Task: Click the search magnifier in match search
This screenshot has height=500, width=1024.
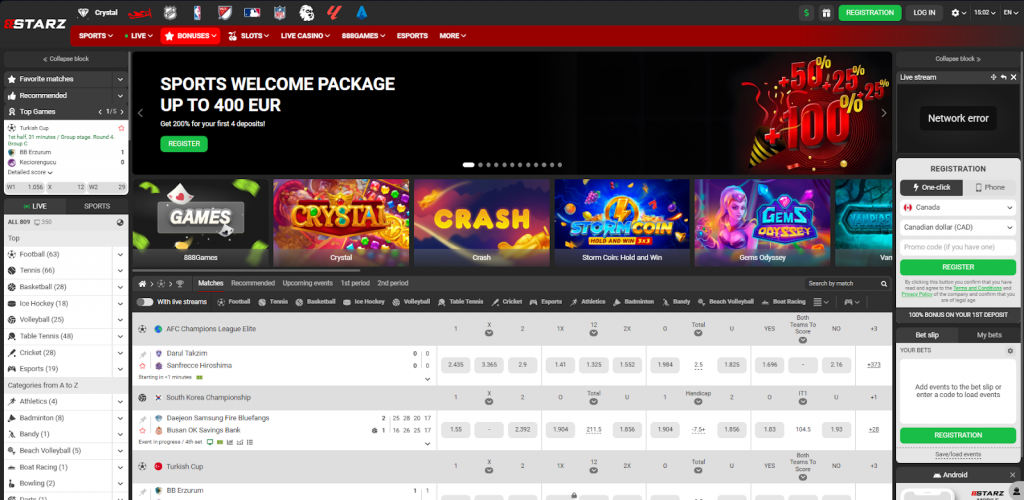Action: 884,284
